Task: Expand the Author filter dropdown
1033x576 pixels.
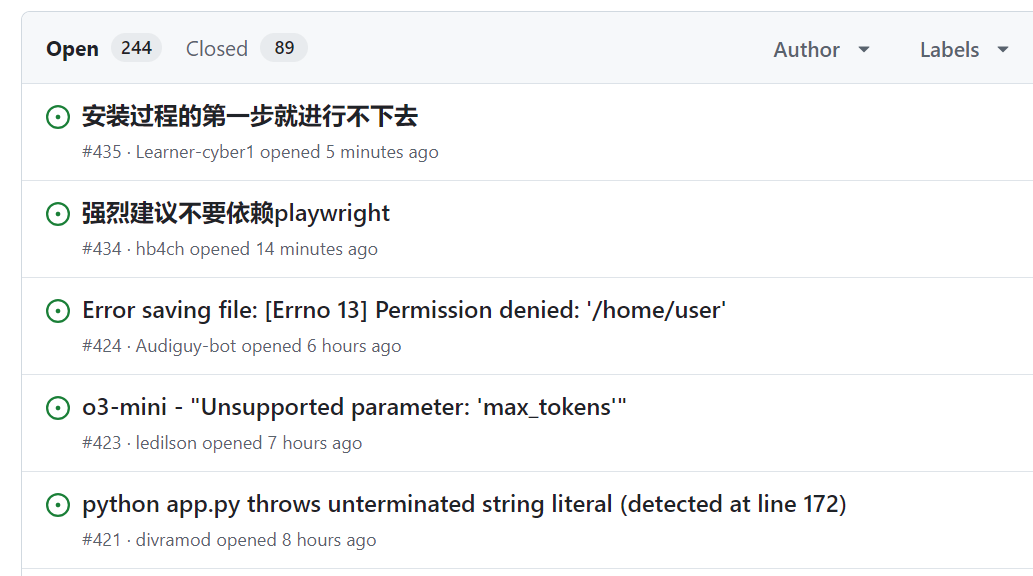Action: (821, 49)
